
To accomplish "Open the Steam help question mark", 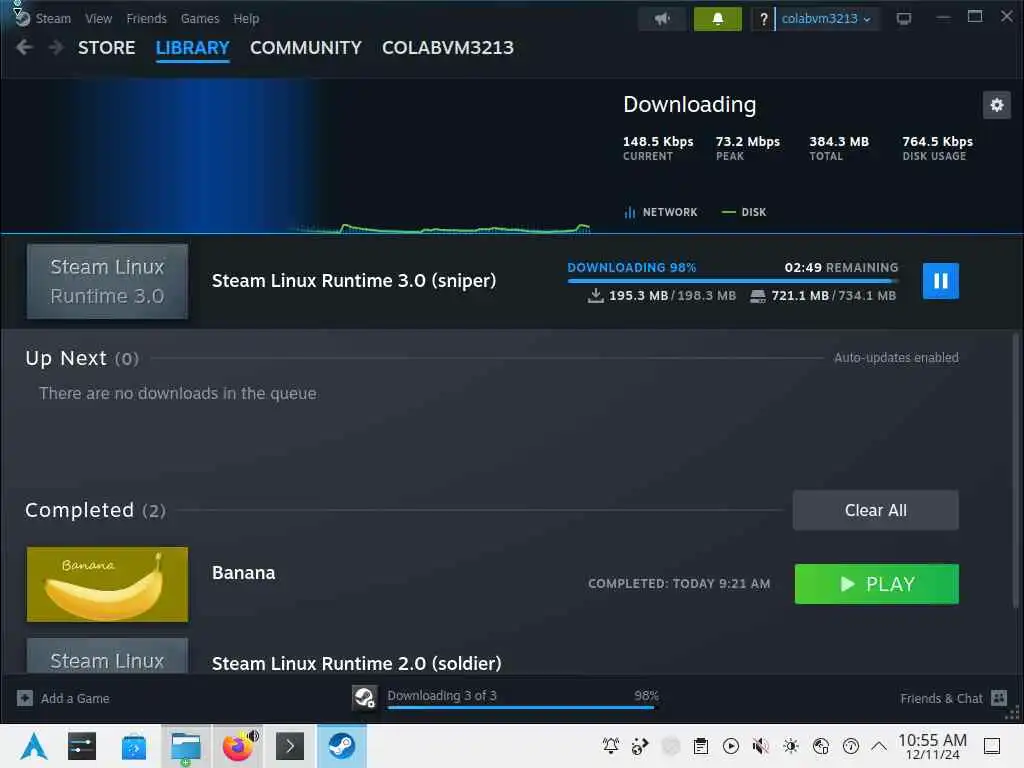I will 763,19.
